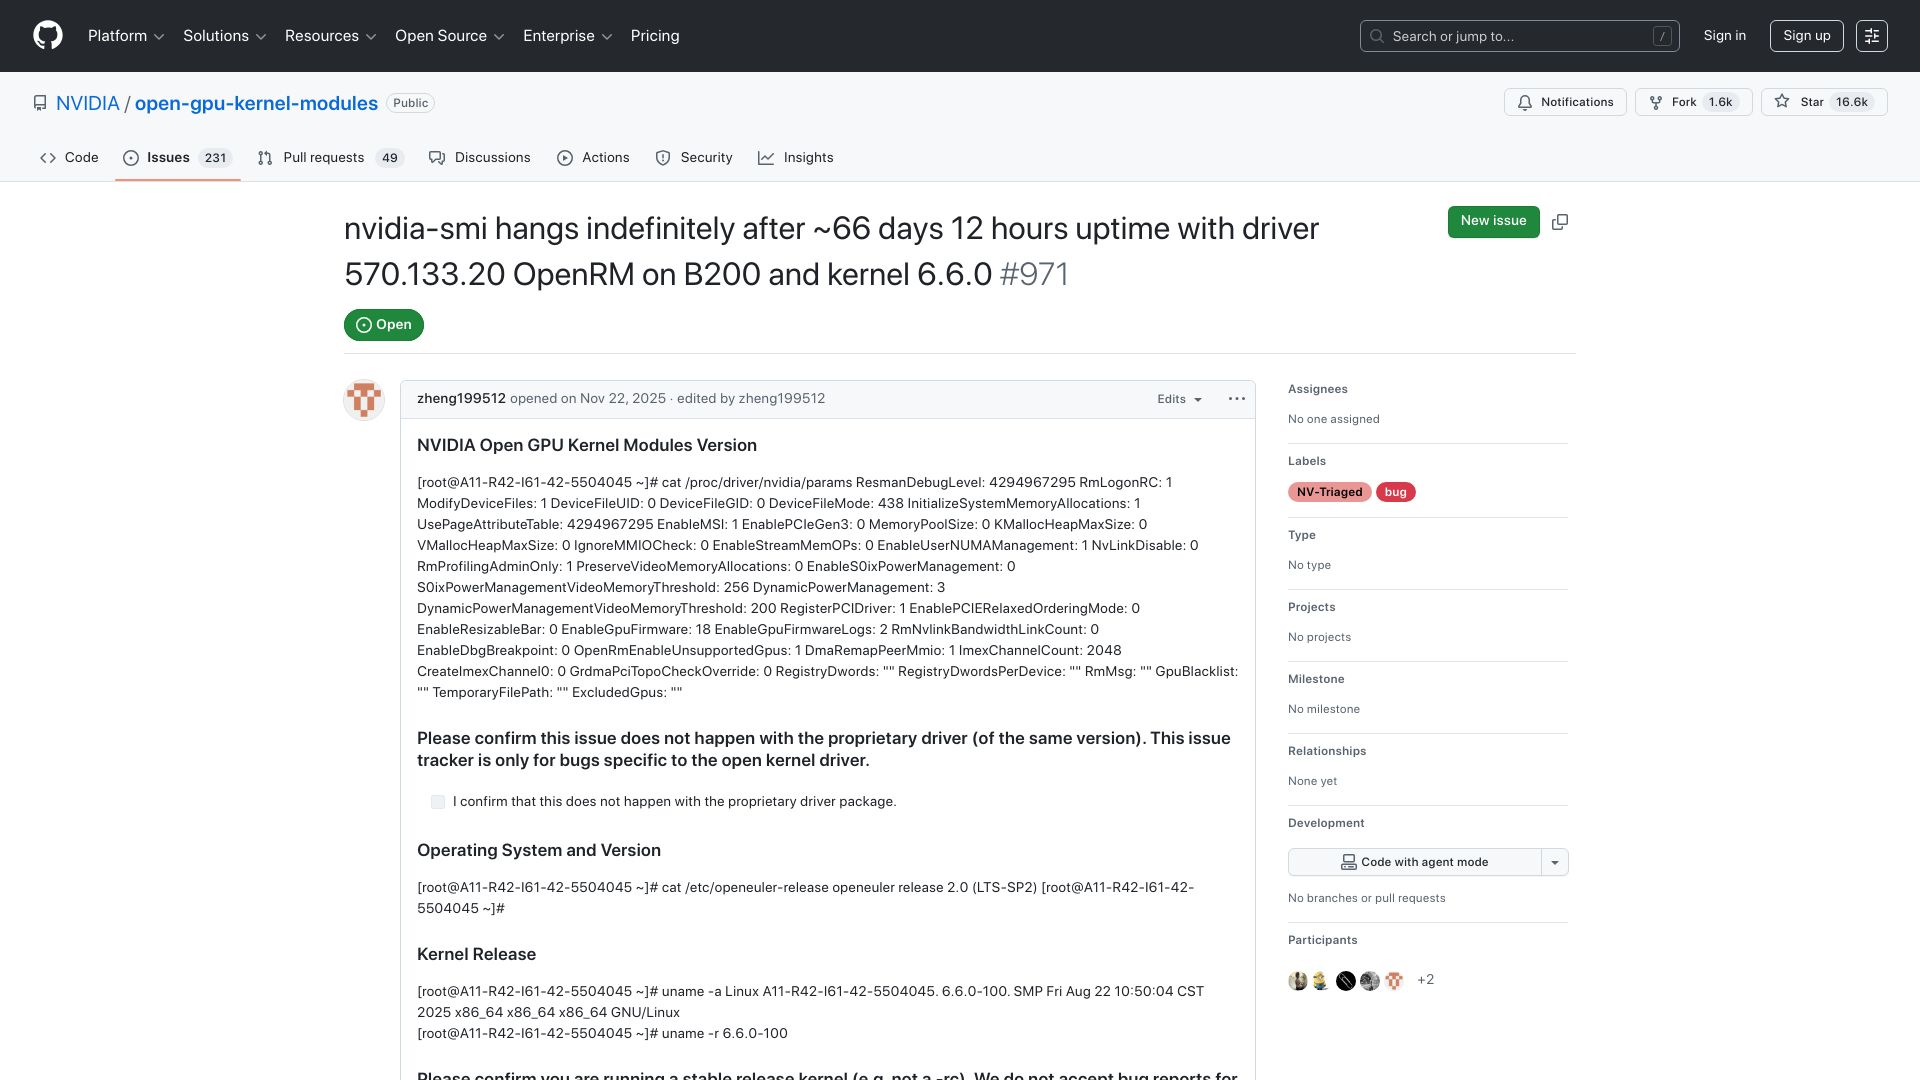This screenshot has height=1080, width=1920.
Task: Open the Security tab
Action: point(694,158)
